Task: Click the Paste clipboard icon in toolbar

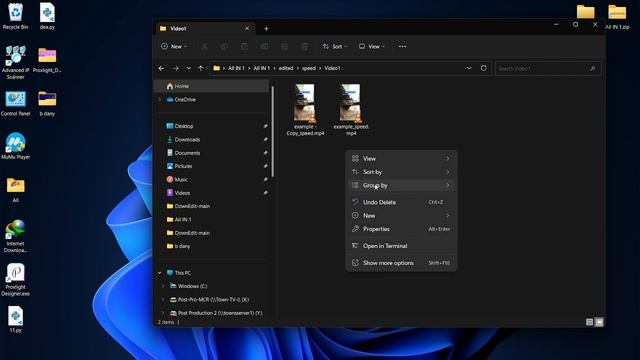Action: click(x=244, y=47)
